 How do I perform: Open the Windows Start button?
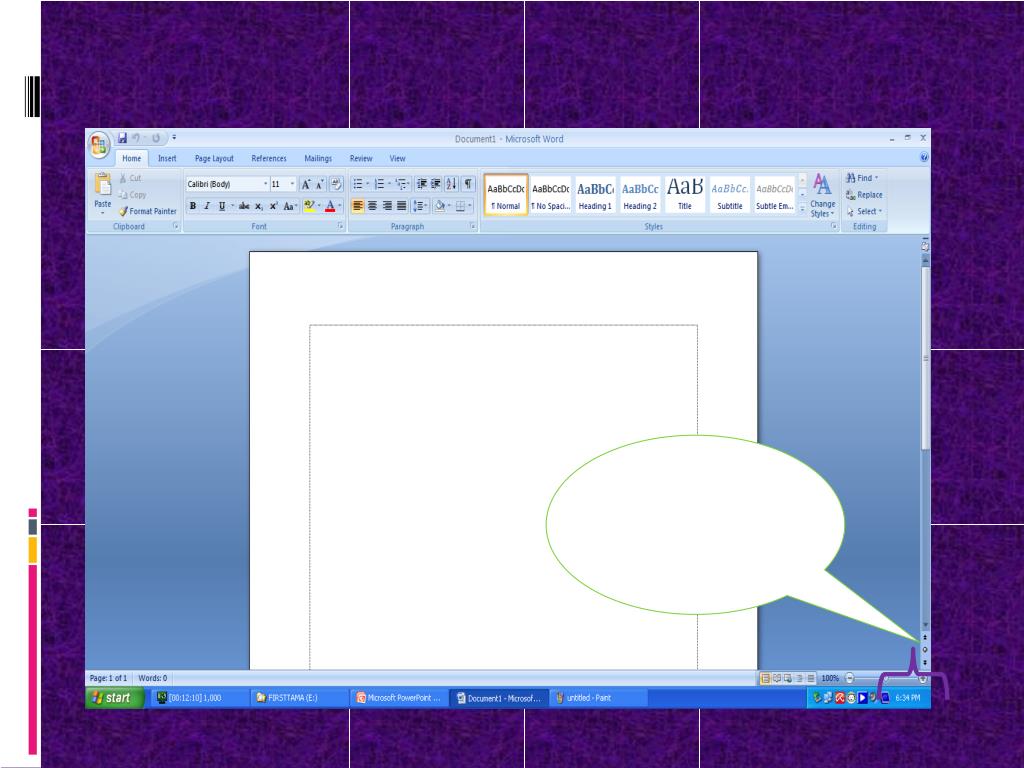pyautogui.click(x=114, y=697)
